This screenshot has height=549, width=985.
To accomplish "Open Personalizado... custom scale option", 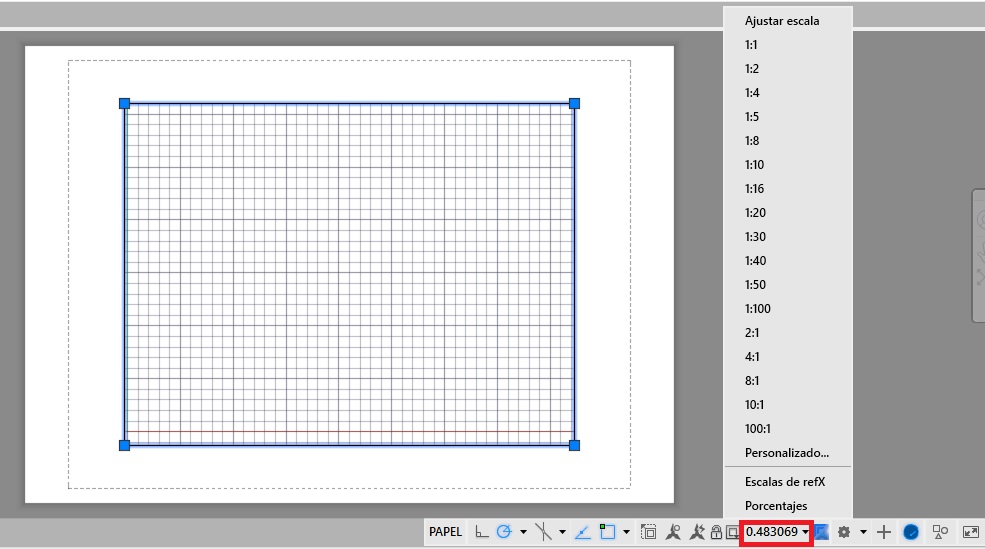I will pyautogui.click(x=788, y=453).
